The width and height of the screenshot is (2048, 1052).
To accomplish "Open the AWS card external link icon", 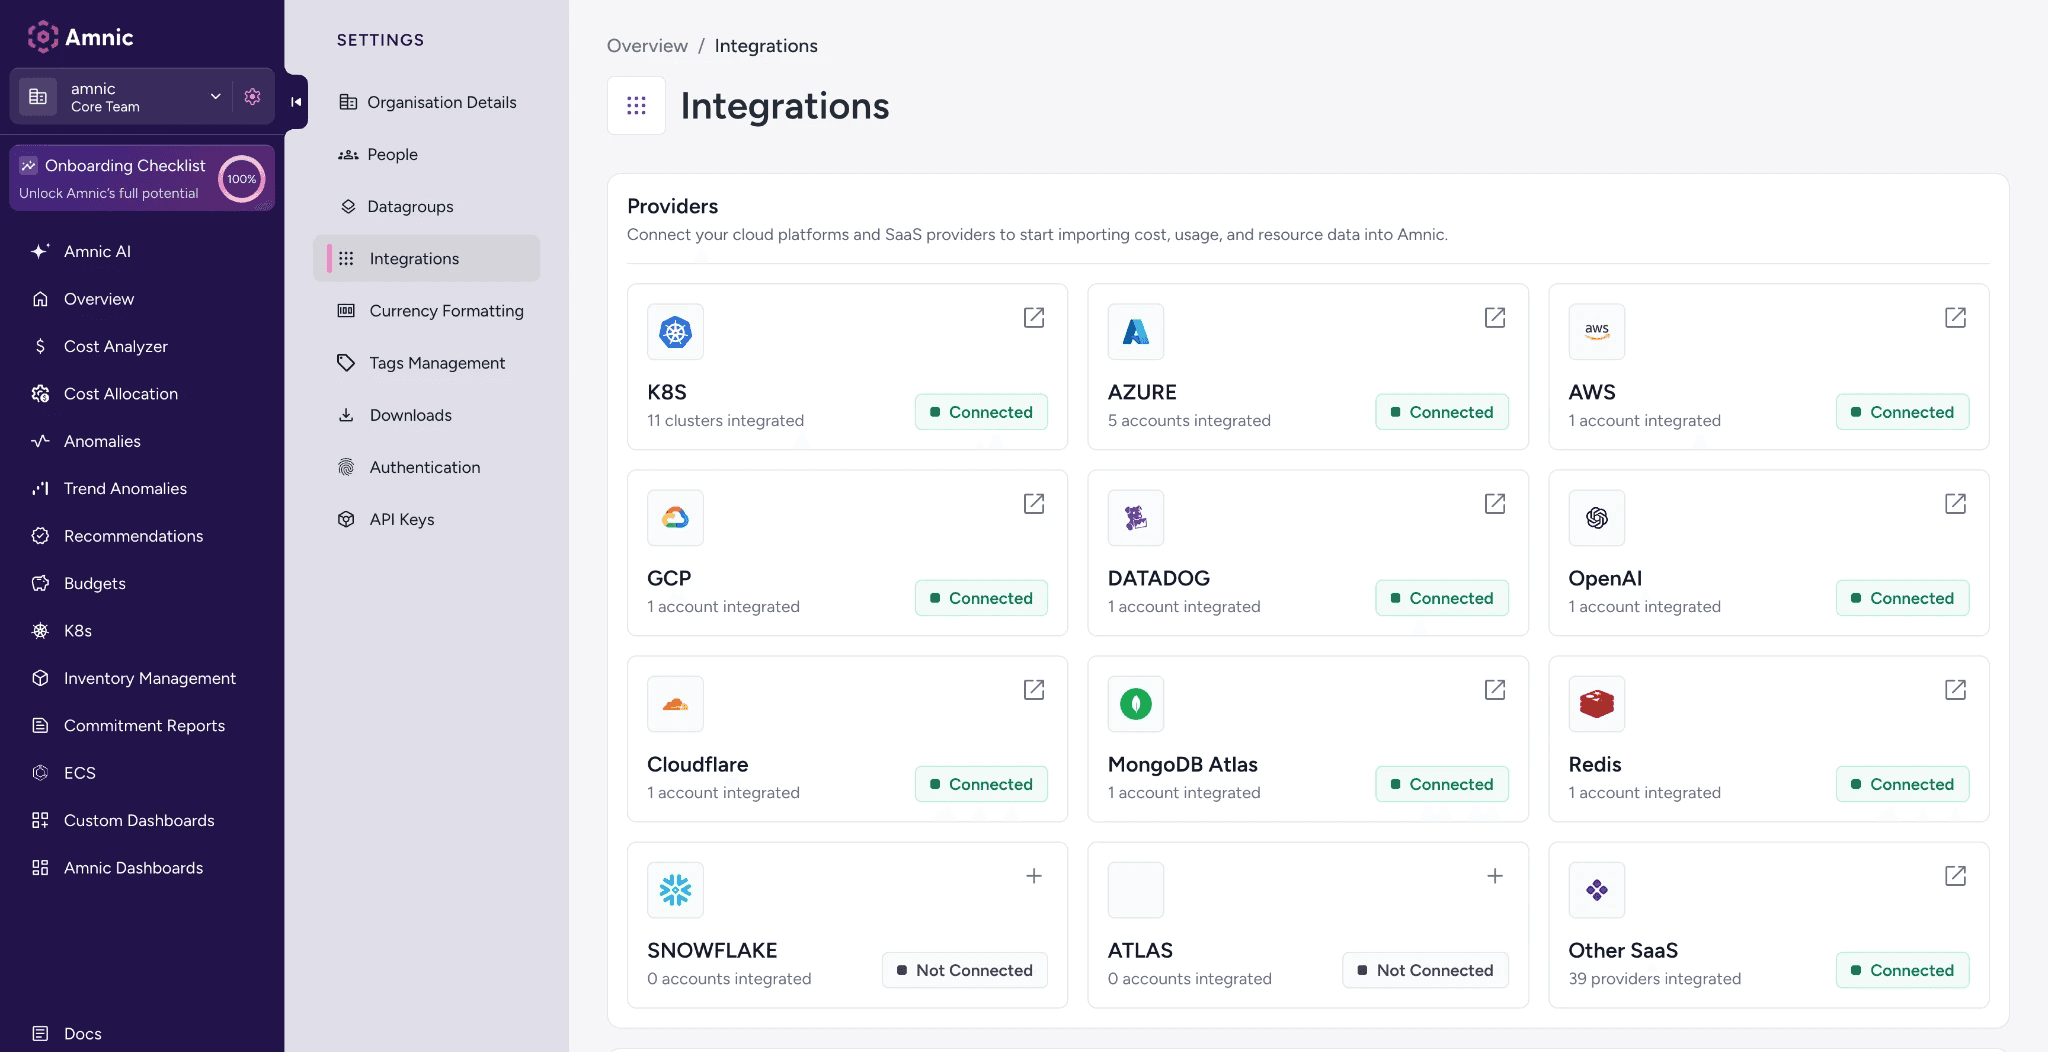I will [1955, 317].
